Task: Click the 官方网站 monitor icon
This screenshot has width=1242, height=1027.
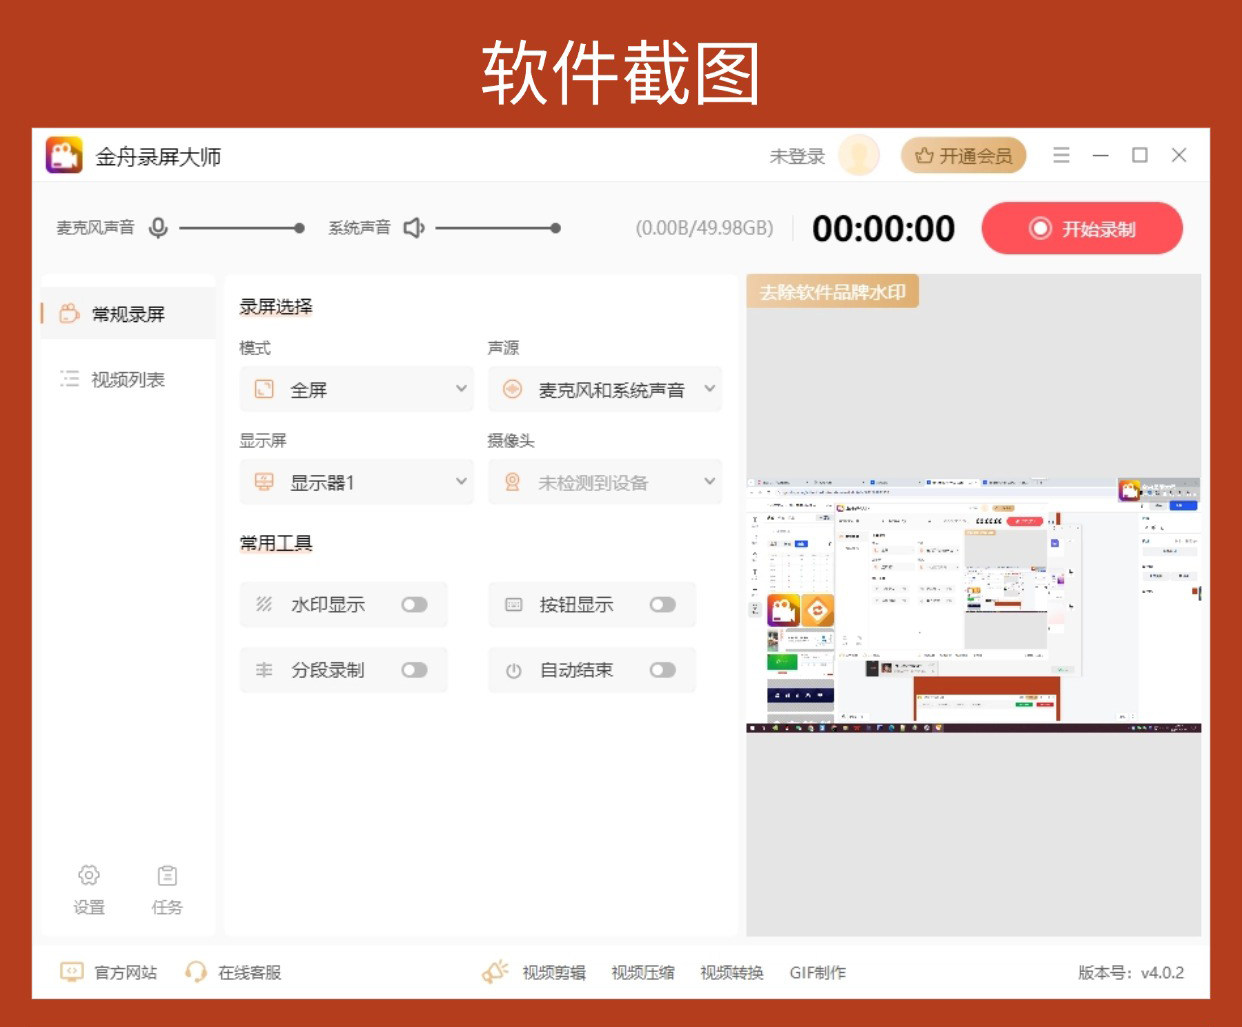Action: point(72,972)
